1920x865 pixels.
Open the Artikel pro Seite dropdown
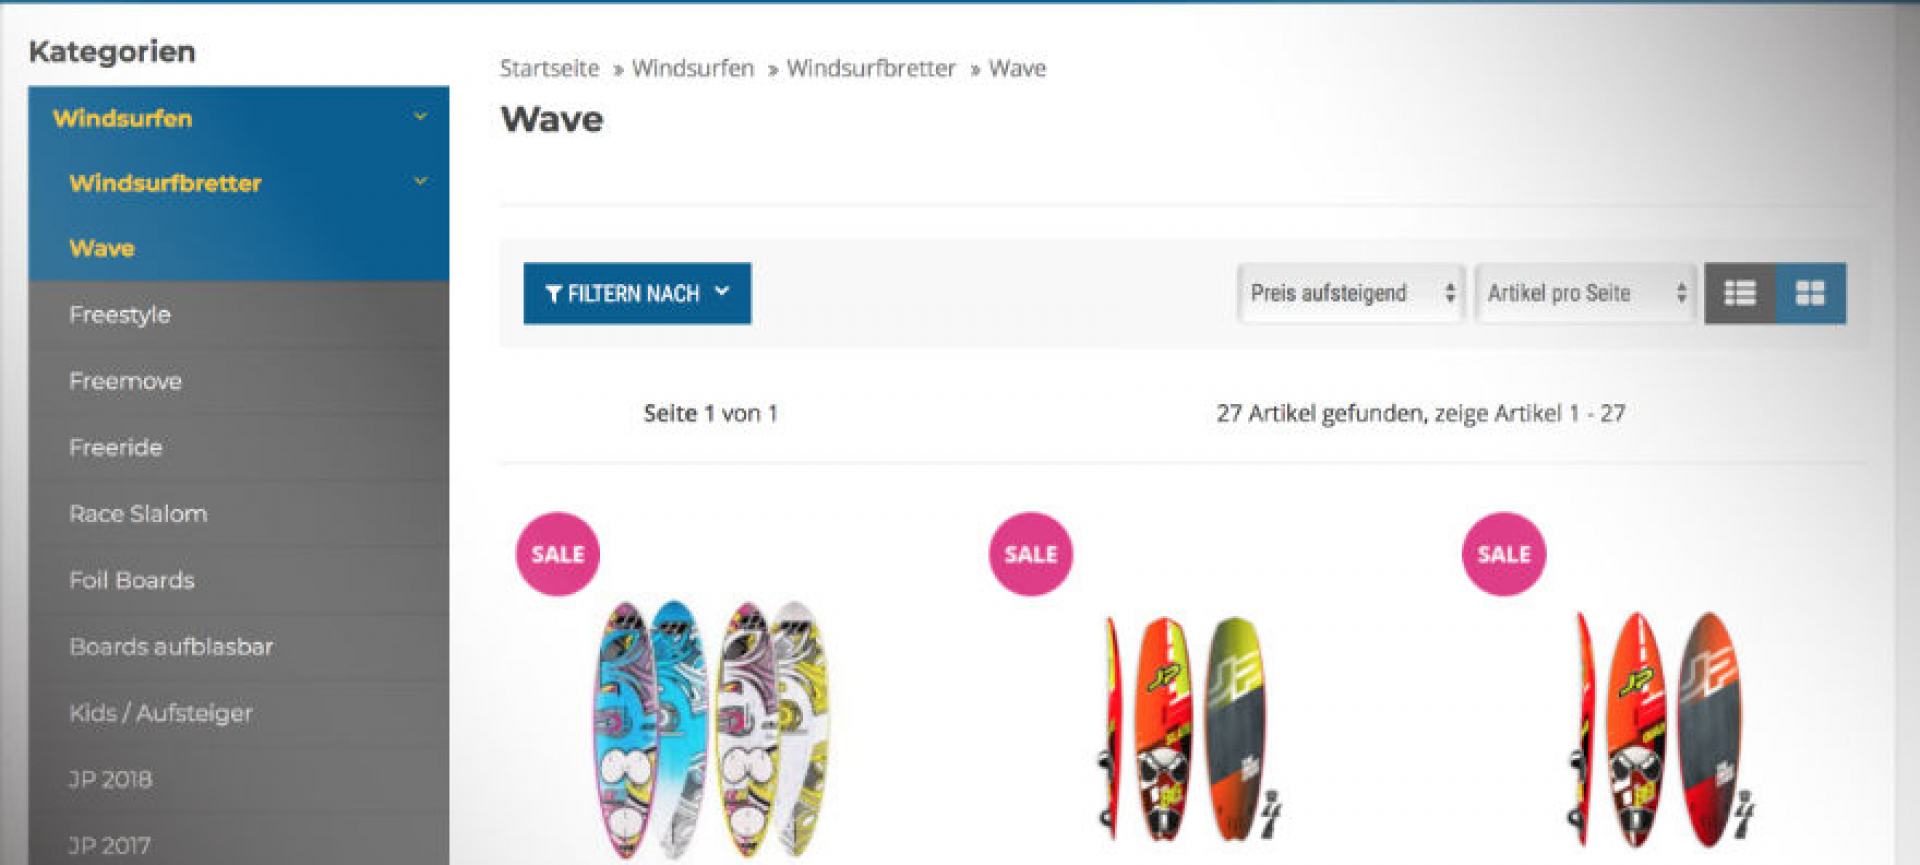click(x=1586, y=293)
